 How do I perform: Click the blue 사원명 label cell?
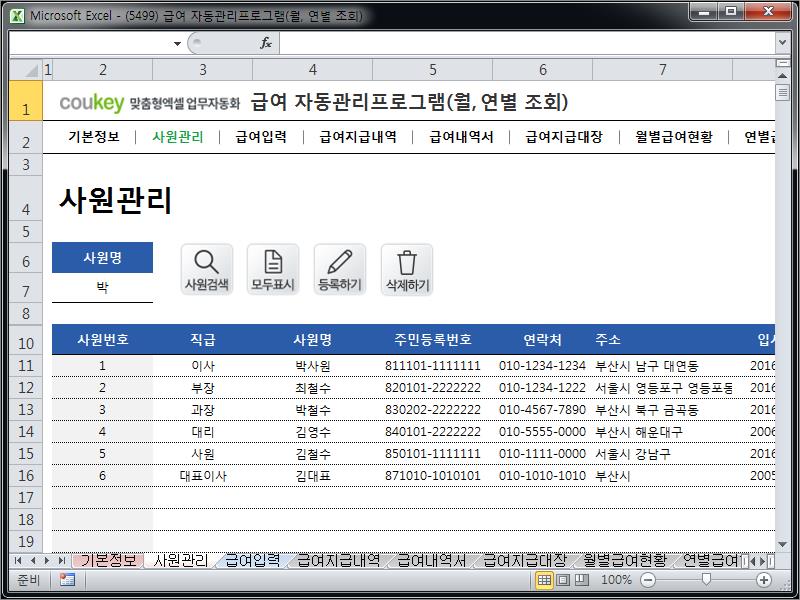[102, 258]
